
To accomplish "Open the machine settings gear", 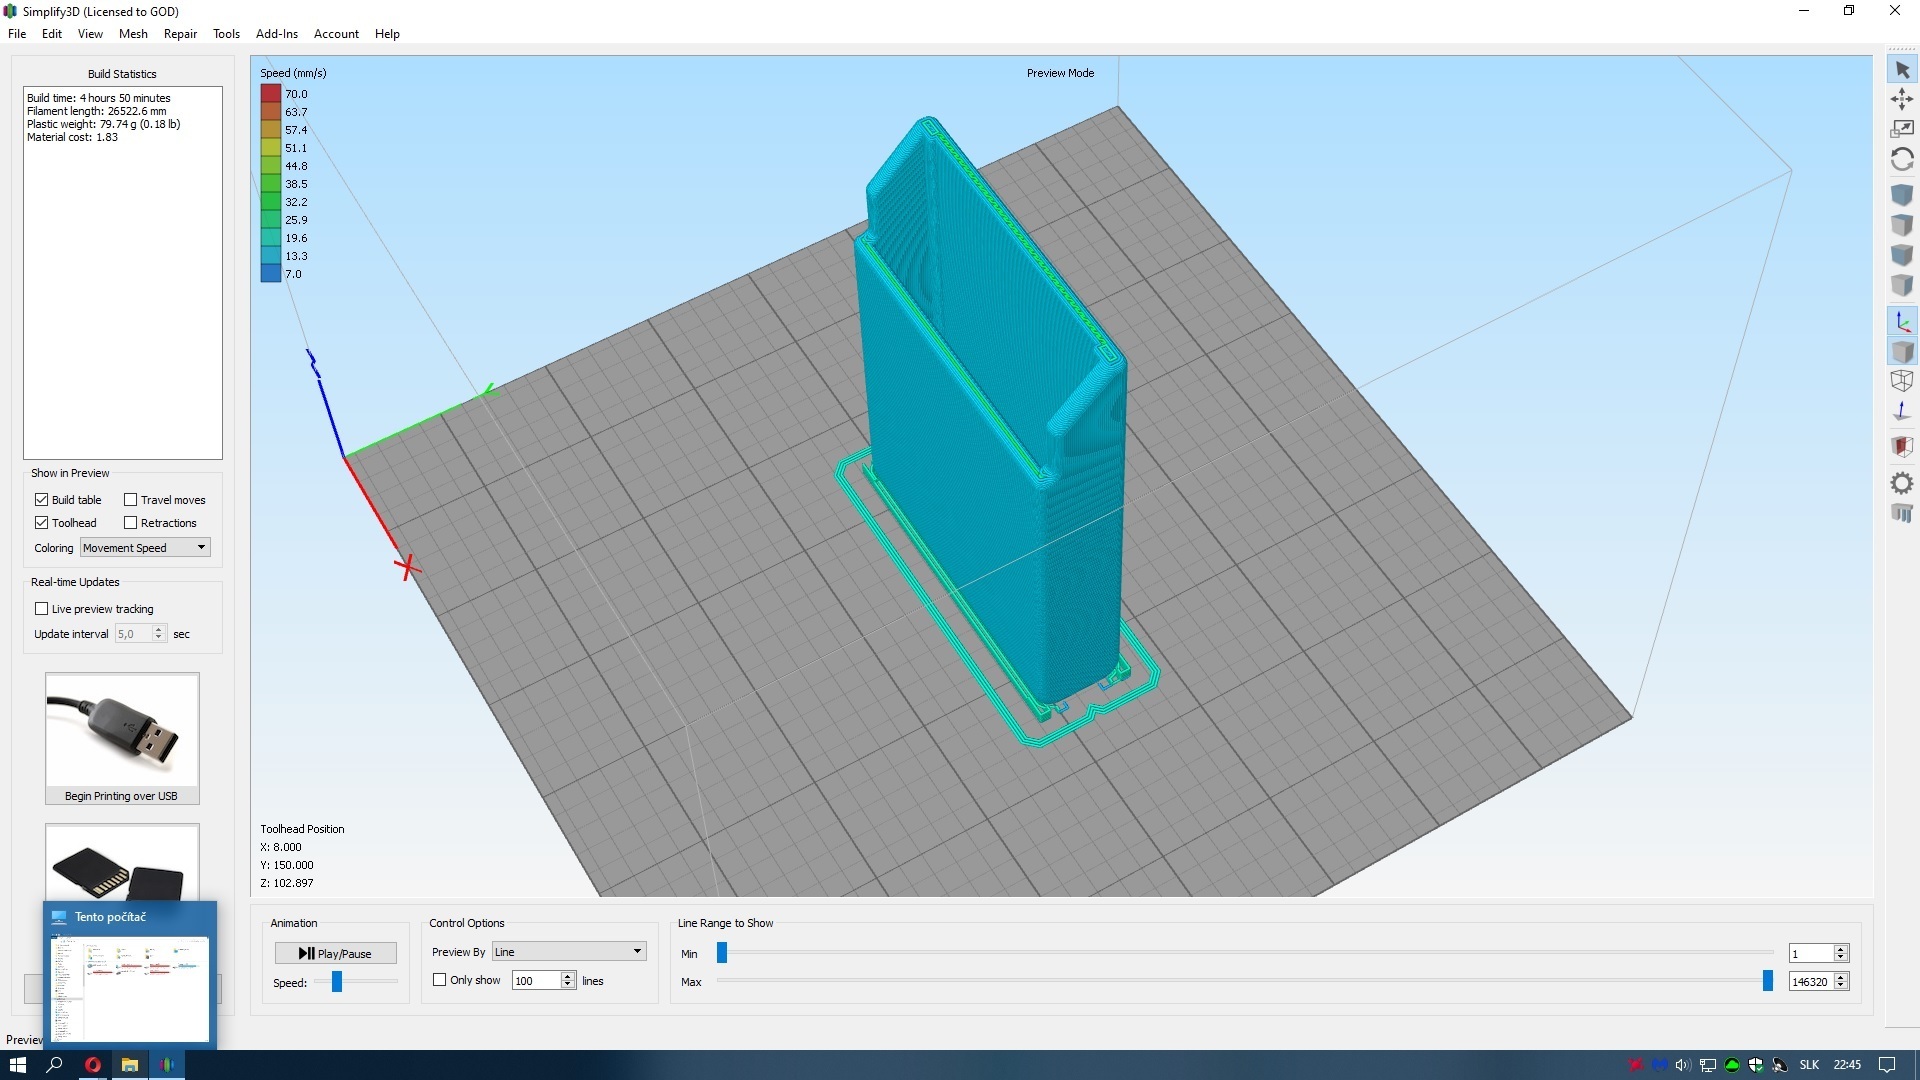I will 1903,483.
